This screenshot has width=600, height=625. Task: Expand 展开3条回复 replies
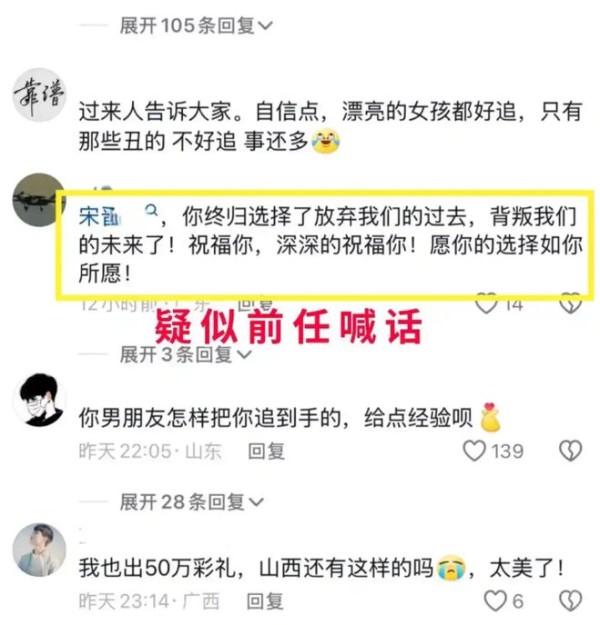186,354
